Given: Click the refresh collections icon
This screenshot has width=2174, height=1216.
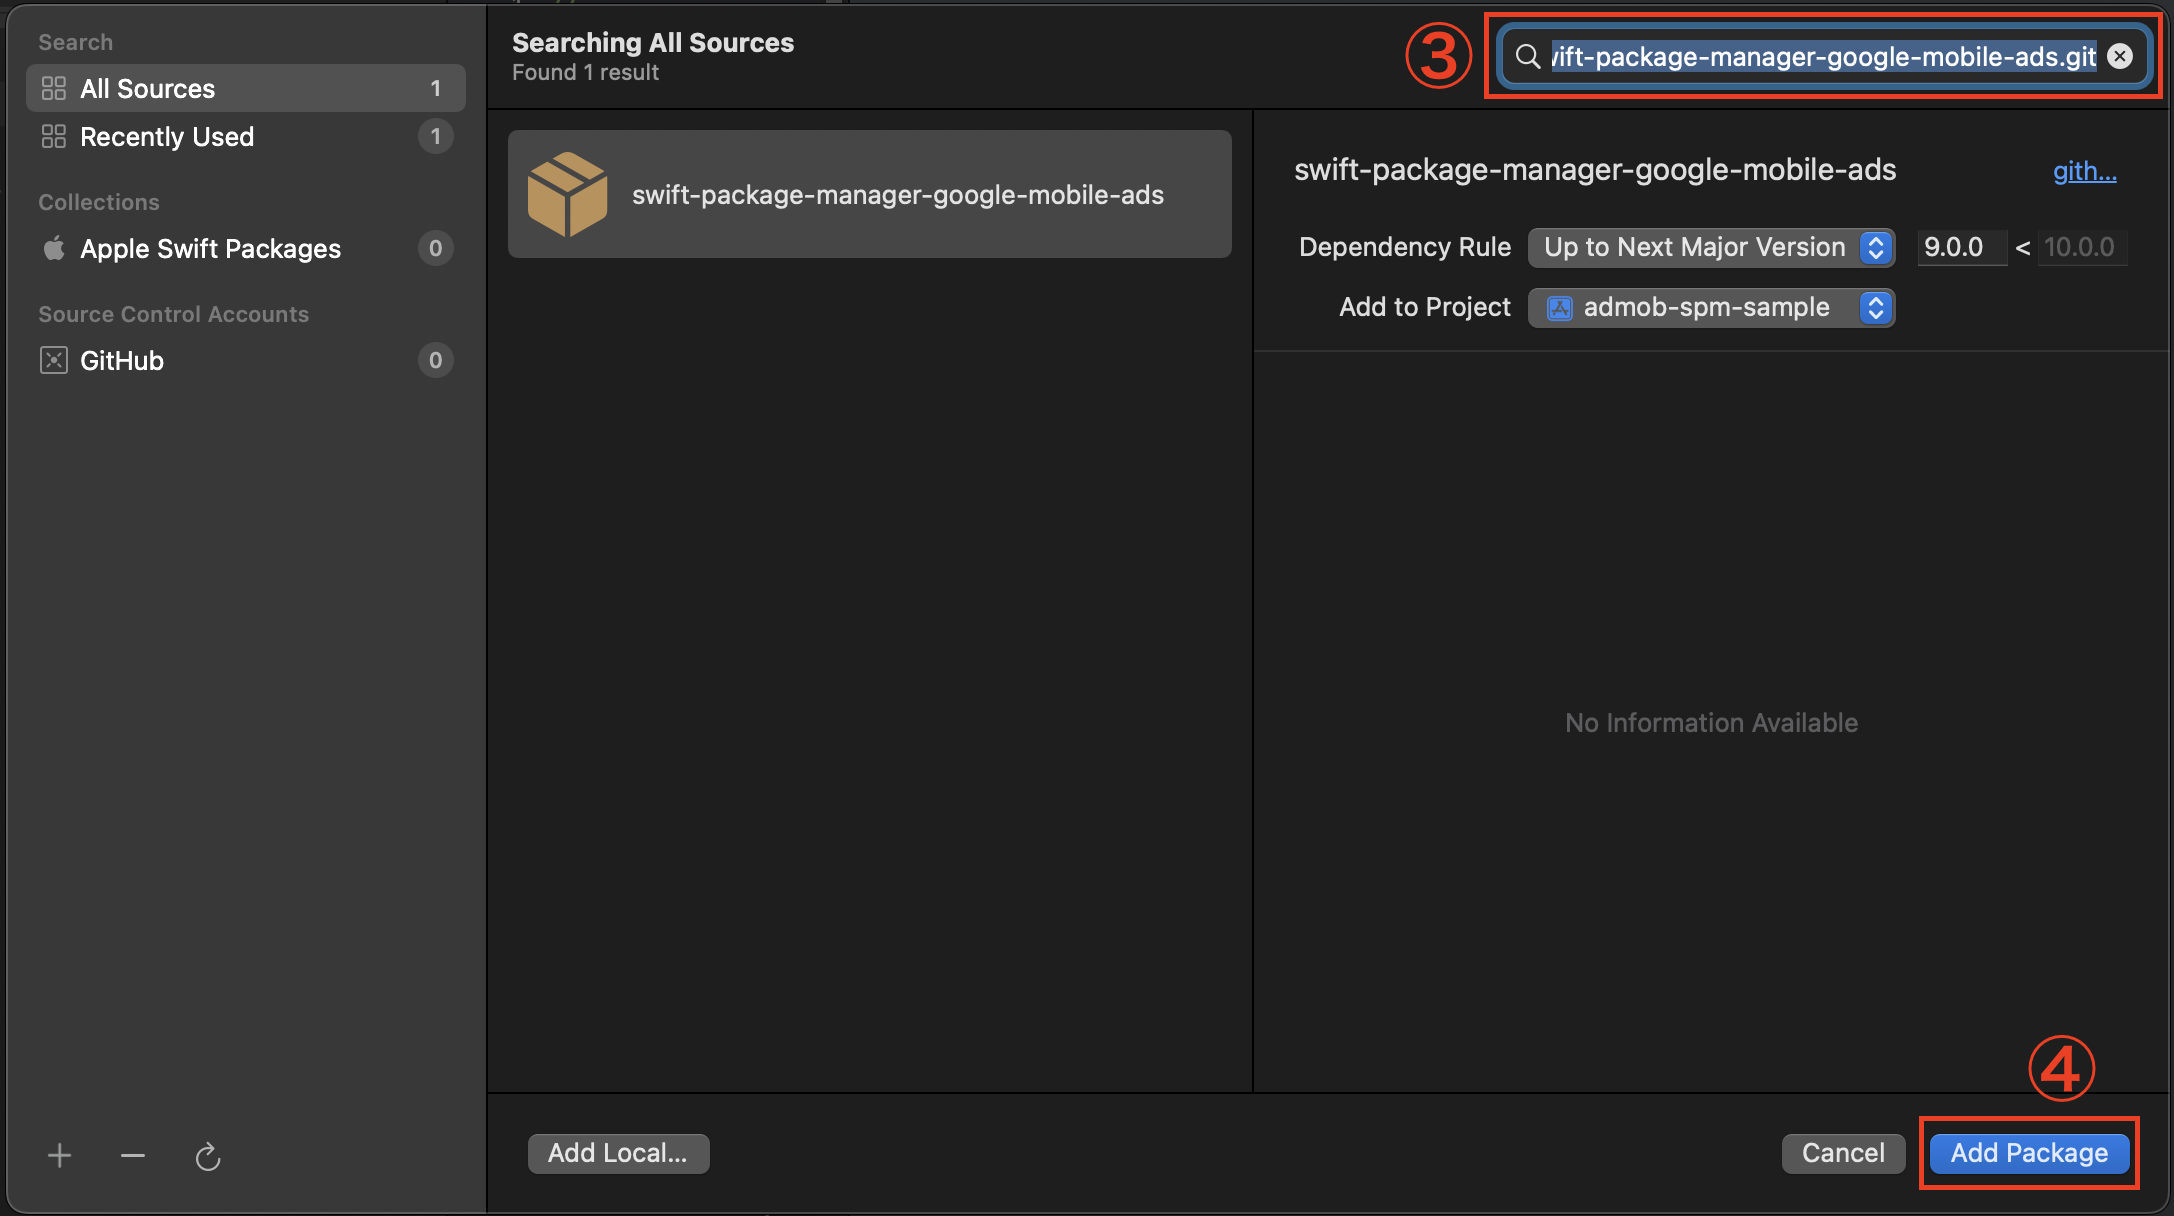Looking at the screenshot, I should pyautogui.click(x=207, y=1157).
